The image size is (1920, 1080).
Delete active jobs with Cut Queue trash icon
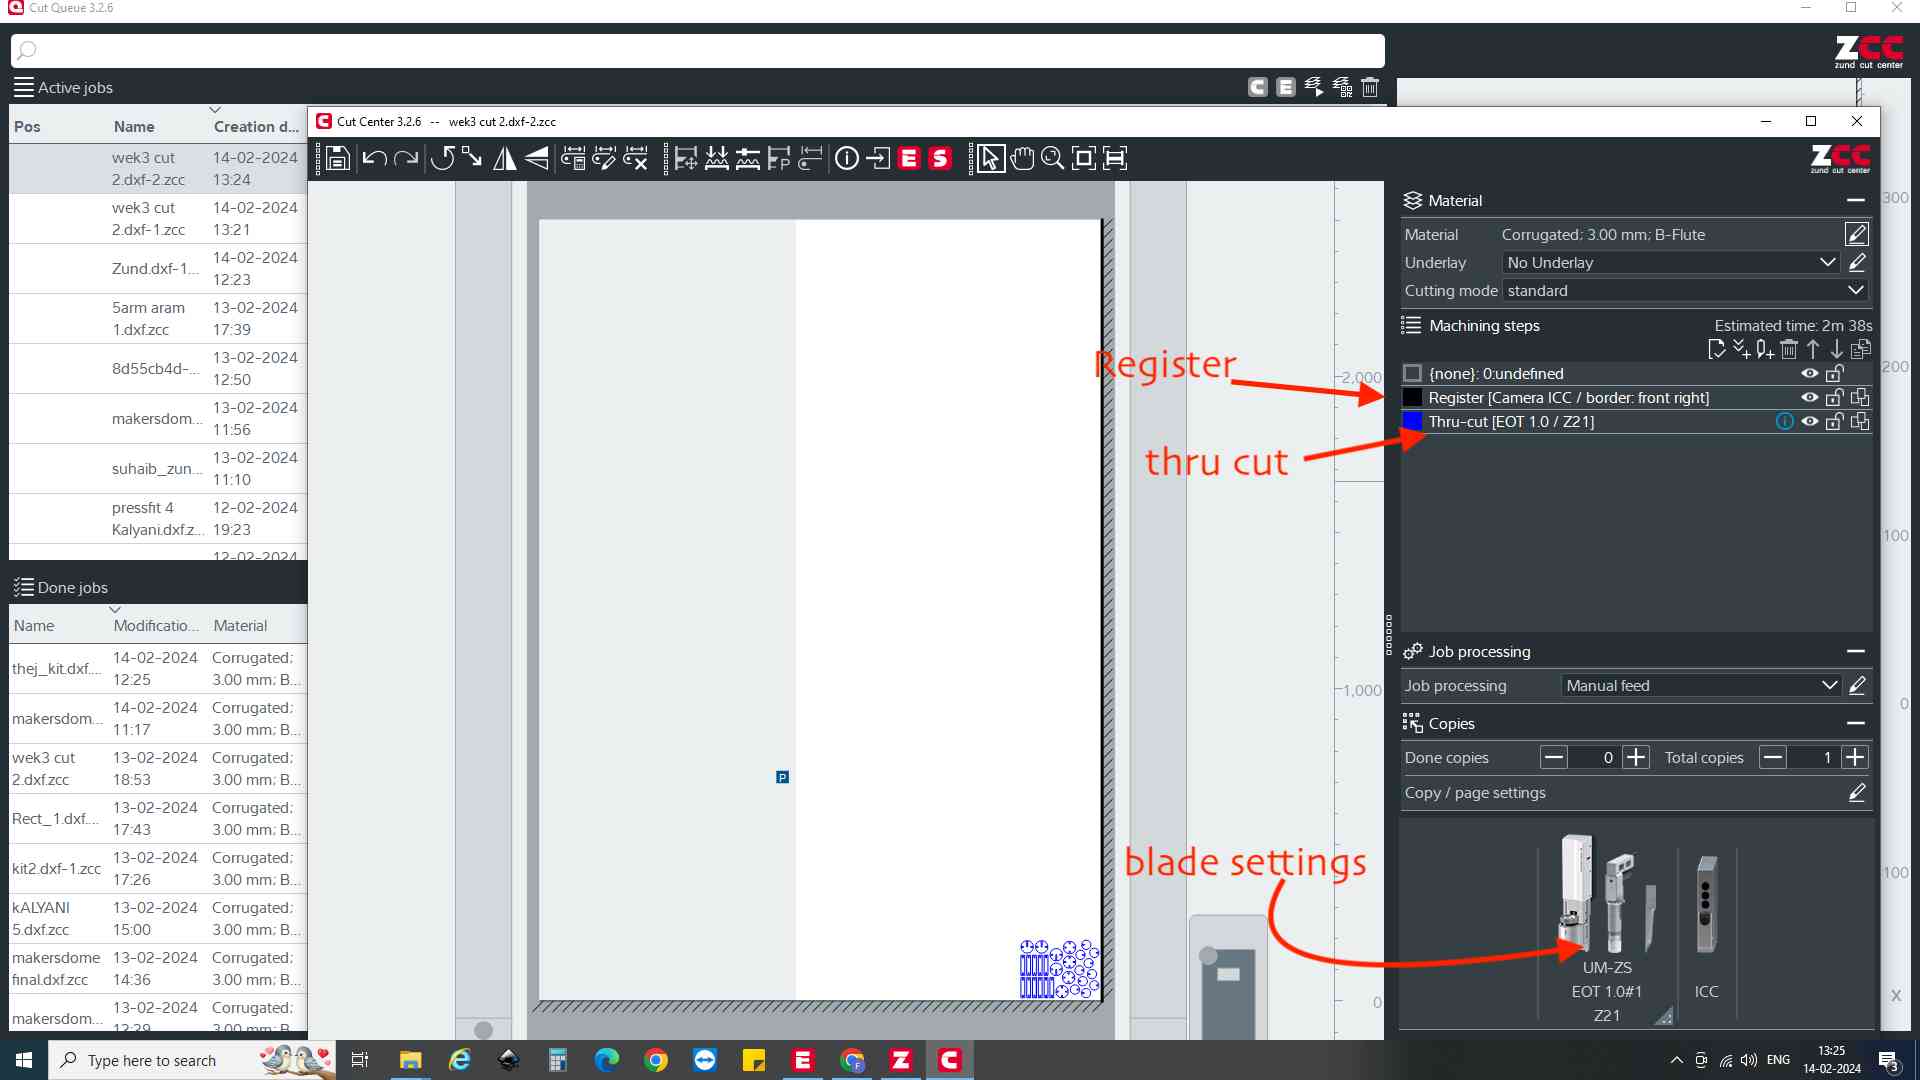click(1370, 87)
